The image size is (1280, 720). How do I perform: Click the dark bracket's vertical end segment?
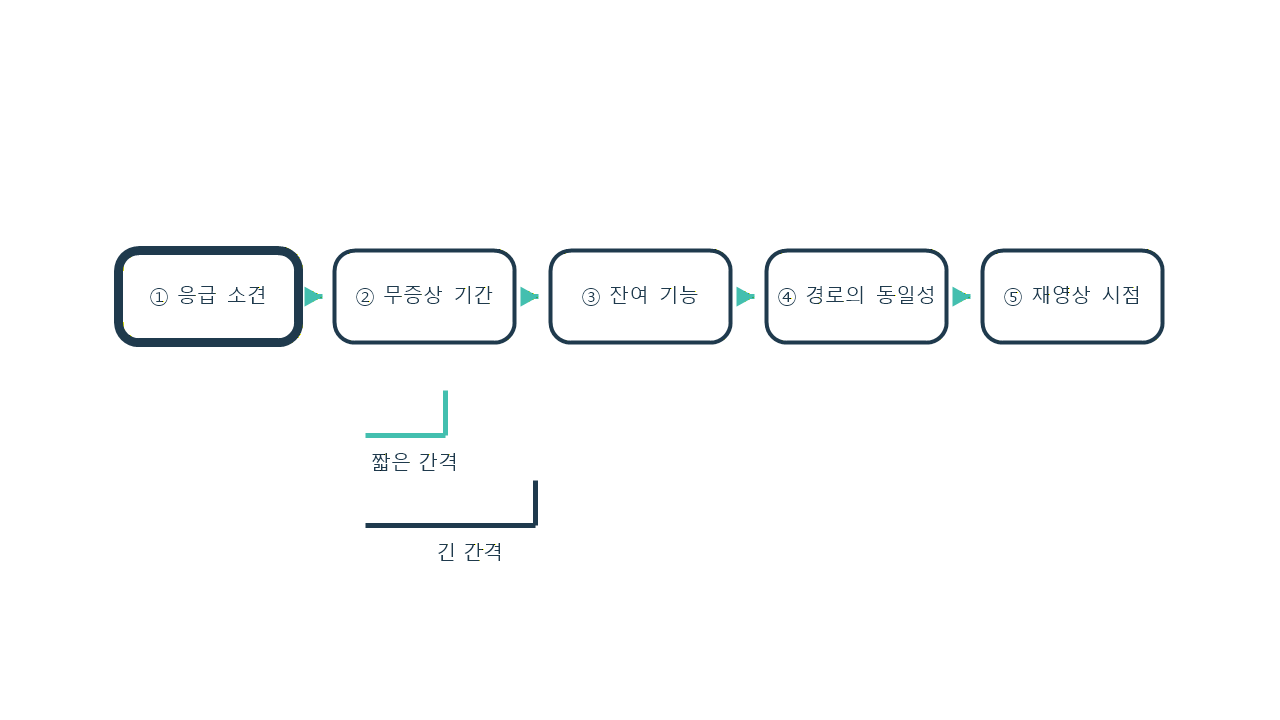pos(535,503)
